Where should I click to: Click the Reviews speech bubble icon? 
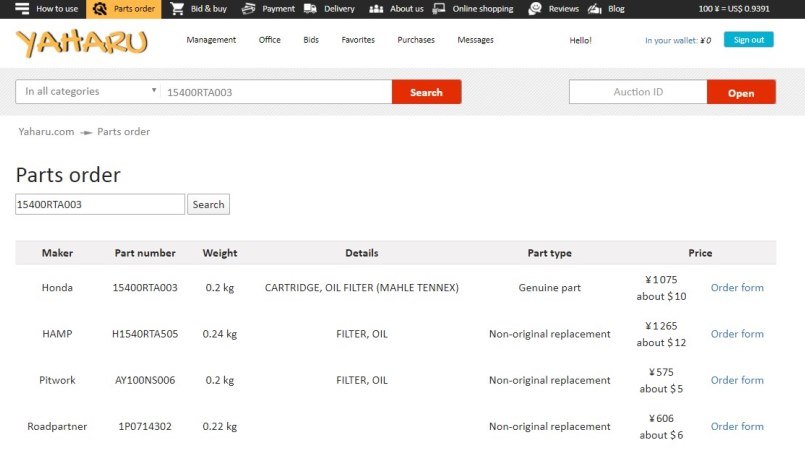[x=535, y=9]
